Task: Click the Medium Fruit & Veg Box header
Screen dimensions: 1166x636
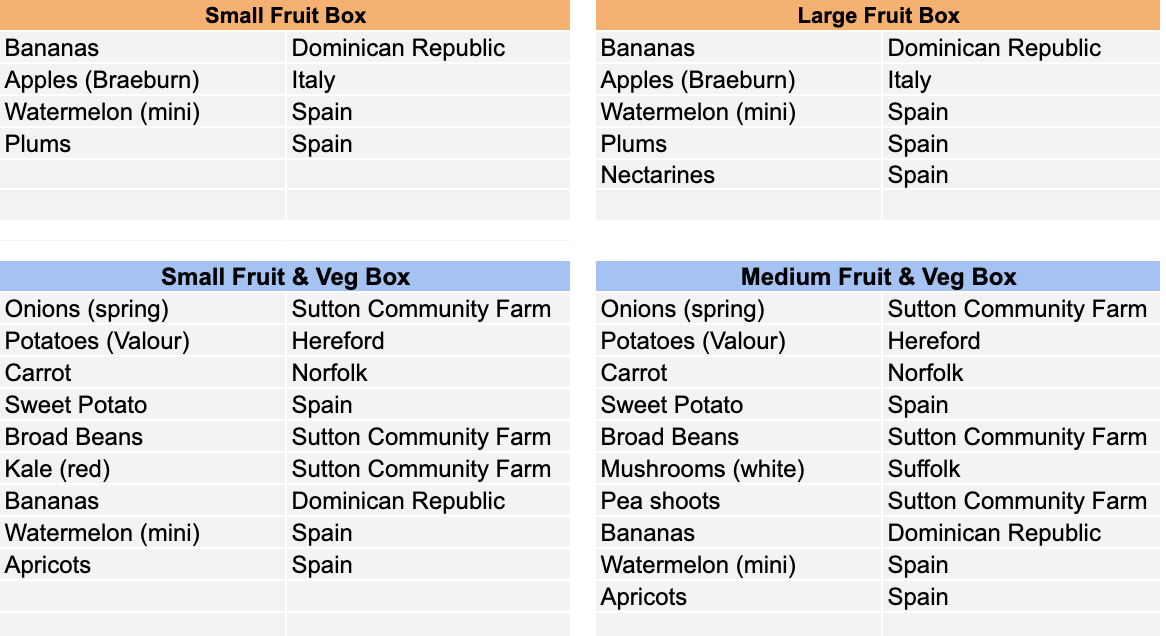Action: 877,277
